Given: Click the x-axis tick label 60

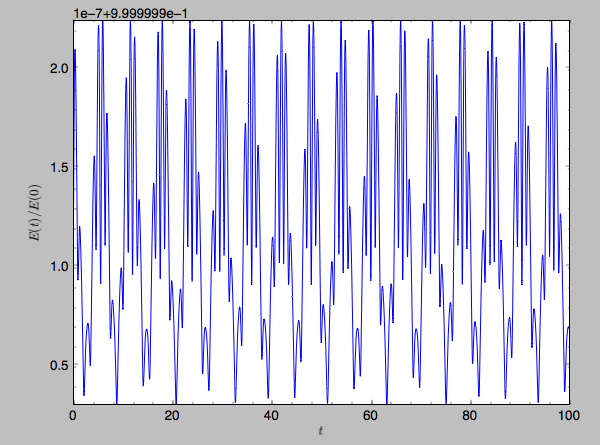Looking at the screenshot, I should [x=370, y=416].
